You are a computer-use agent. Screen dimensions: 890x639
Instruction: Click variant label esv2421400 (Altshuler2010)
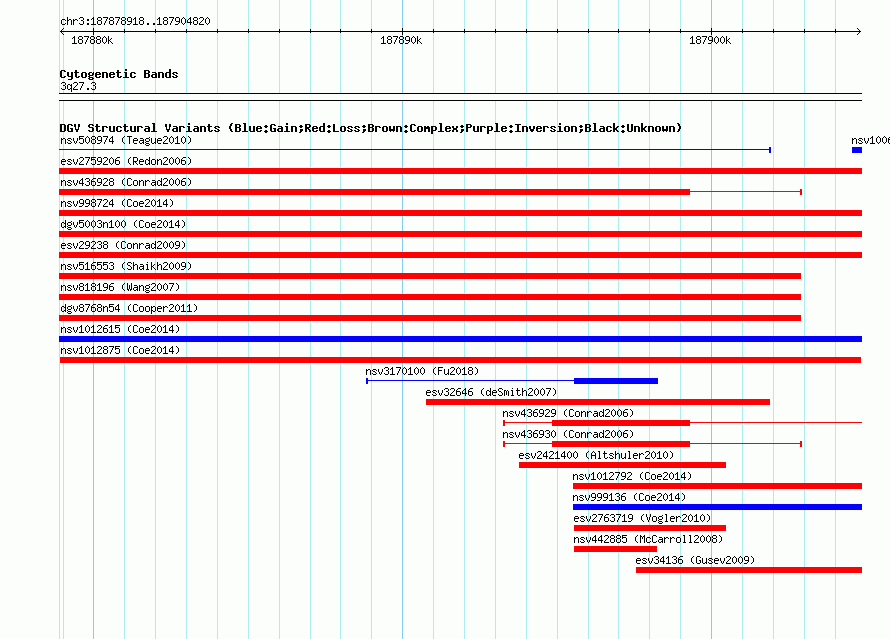(x=596, y=455)
